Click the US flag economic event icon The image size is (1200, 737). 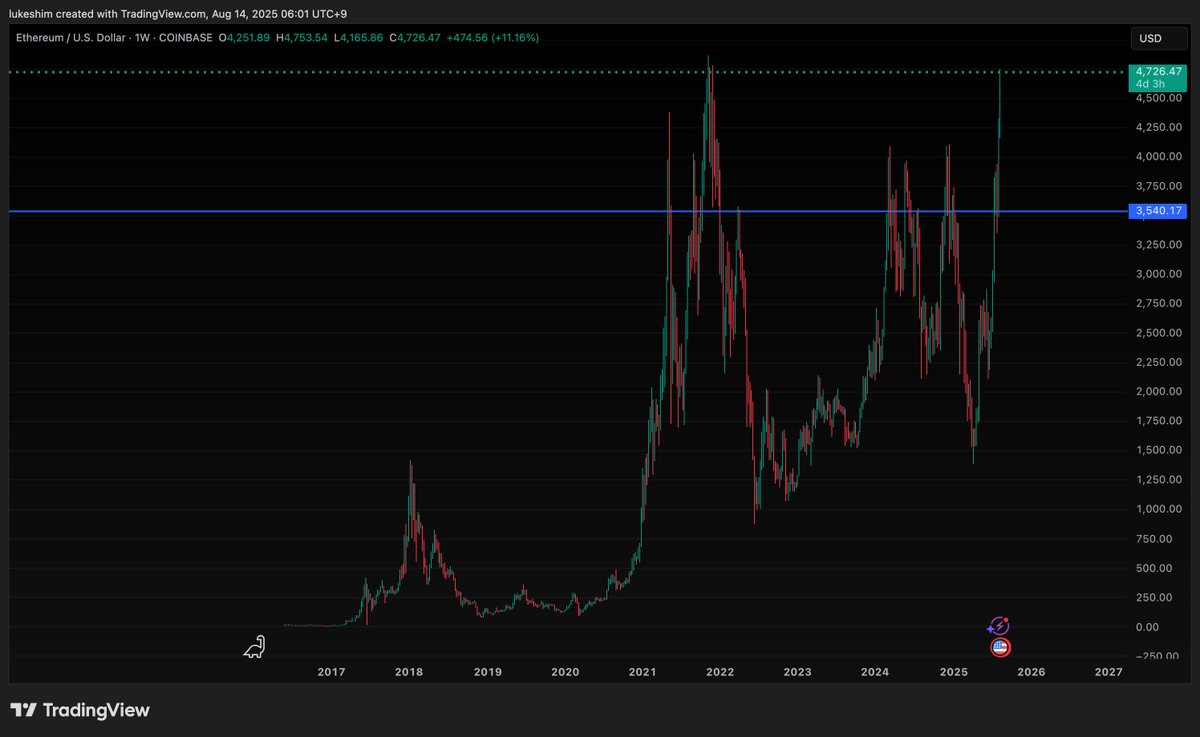999,647
